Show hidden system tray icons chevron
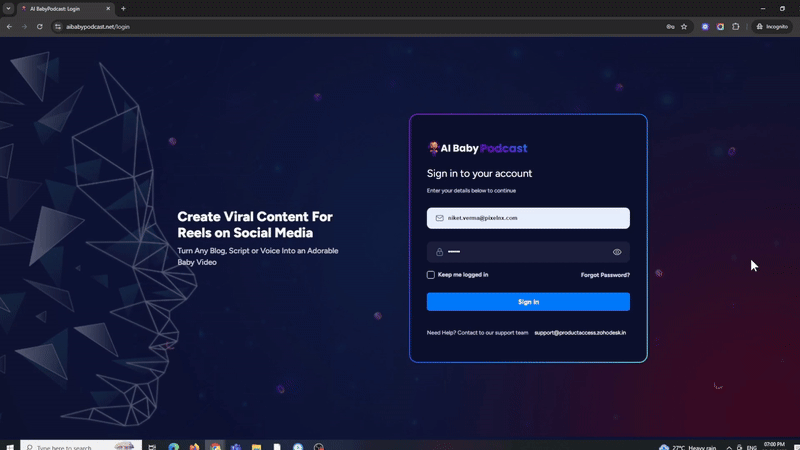This screenshot has height=450, width=800. 729,447
